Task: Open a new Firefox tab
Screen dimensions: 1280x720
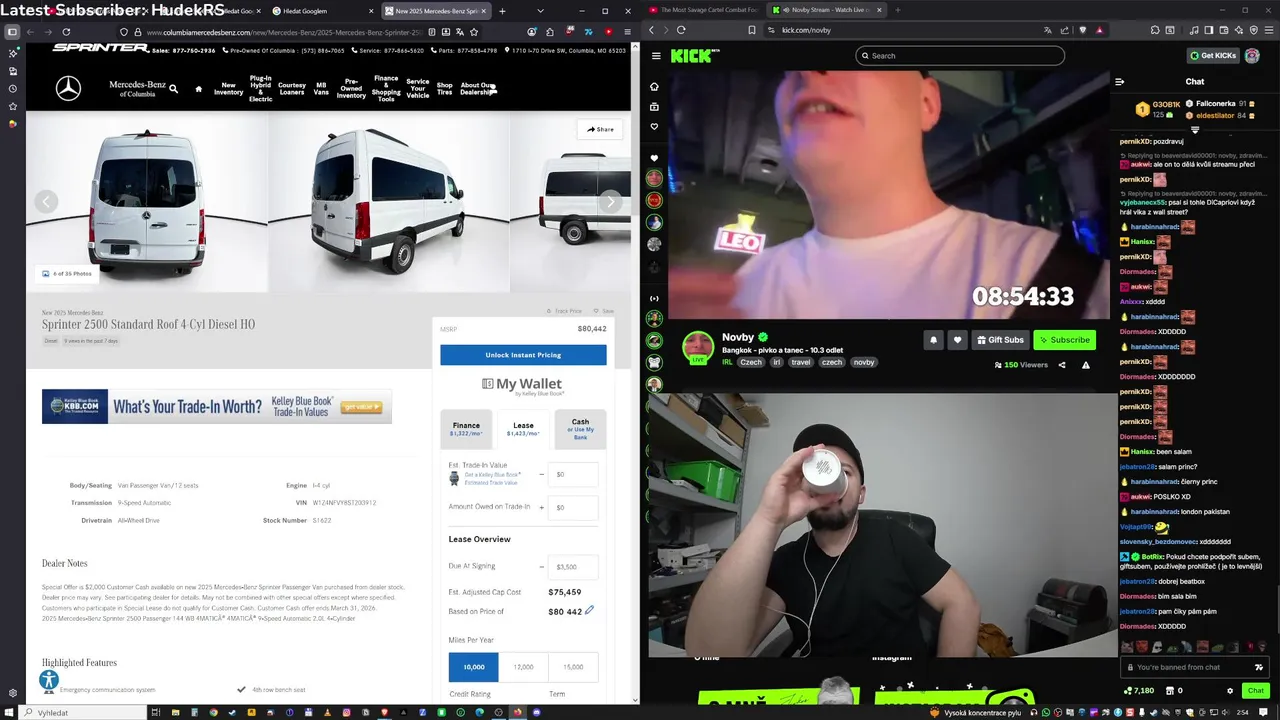Action: click(x=502, y=11)
